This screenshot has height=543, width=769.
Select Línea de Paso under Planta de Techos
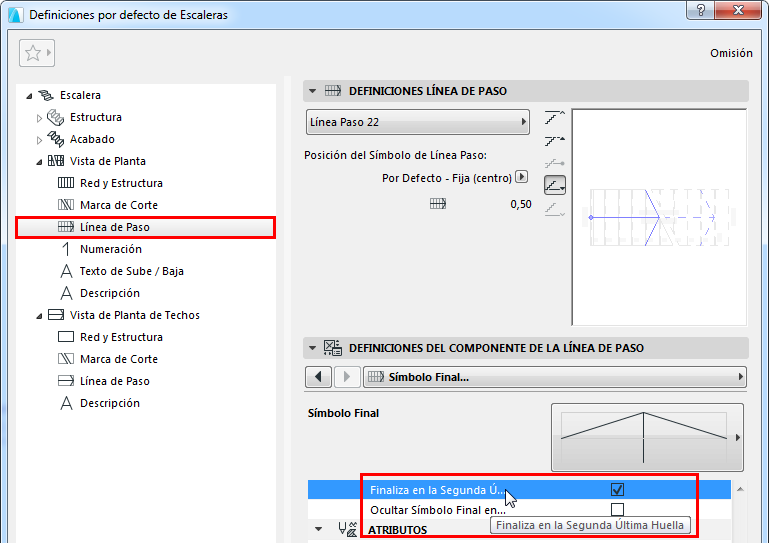115,381
